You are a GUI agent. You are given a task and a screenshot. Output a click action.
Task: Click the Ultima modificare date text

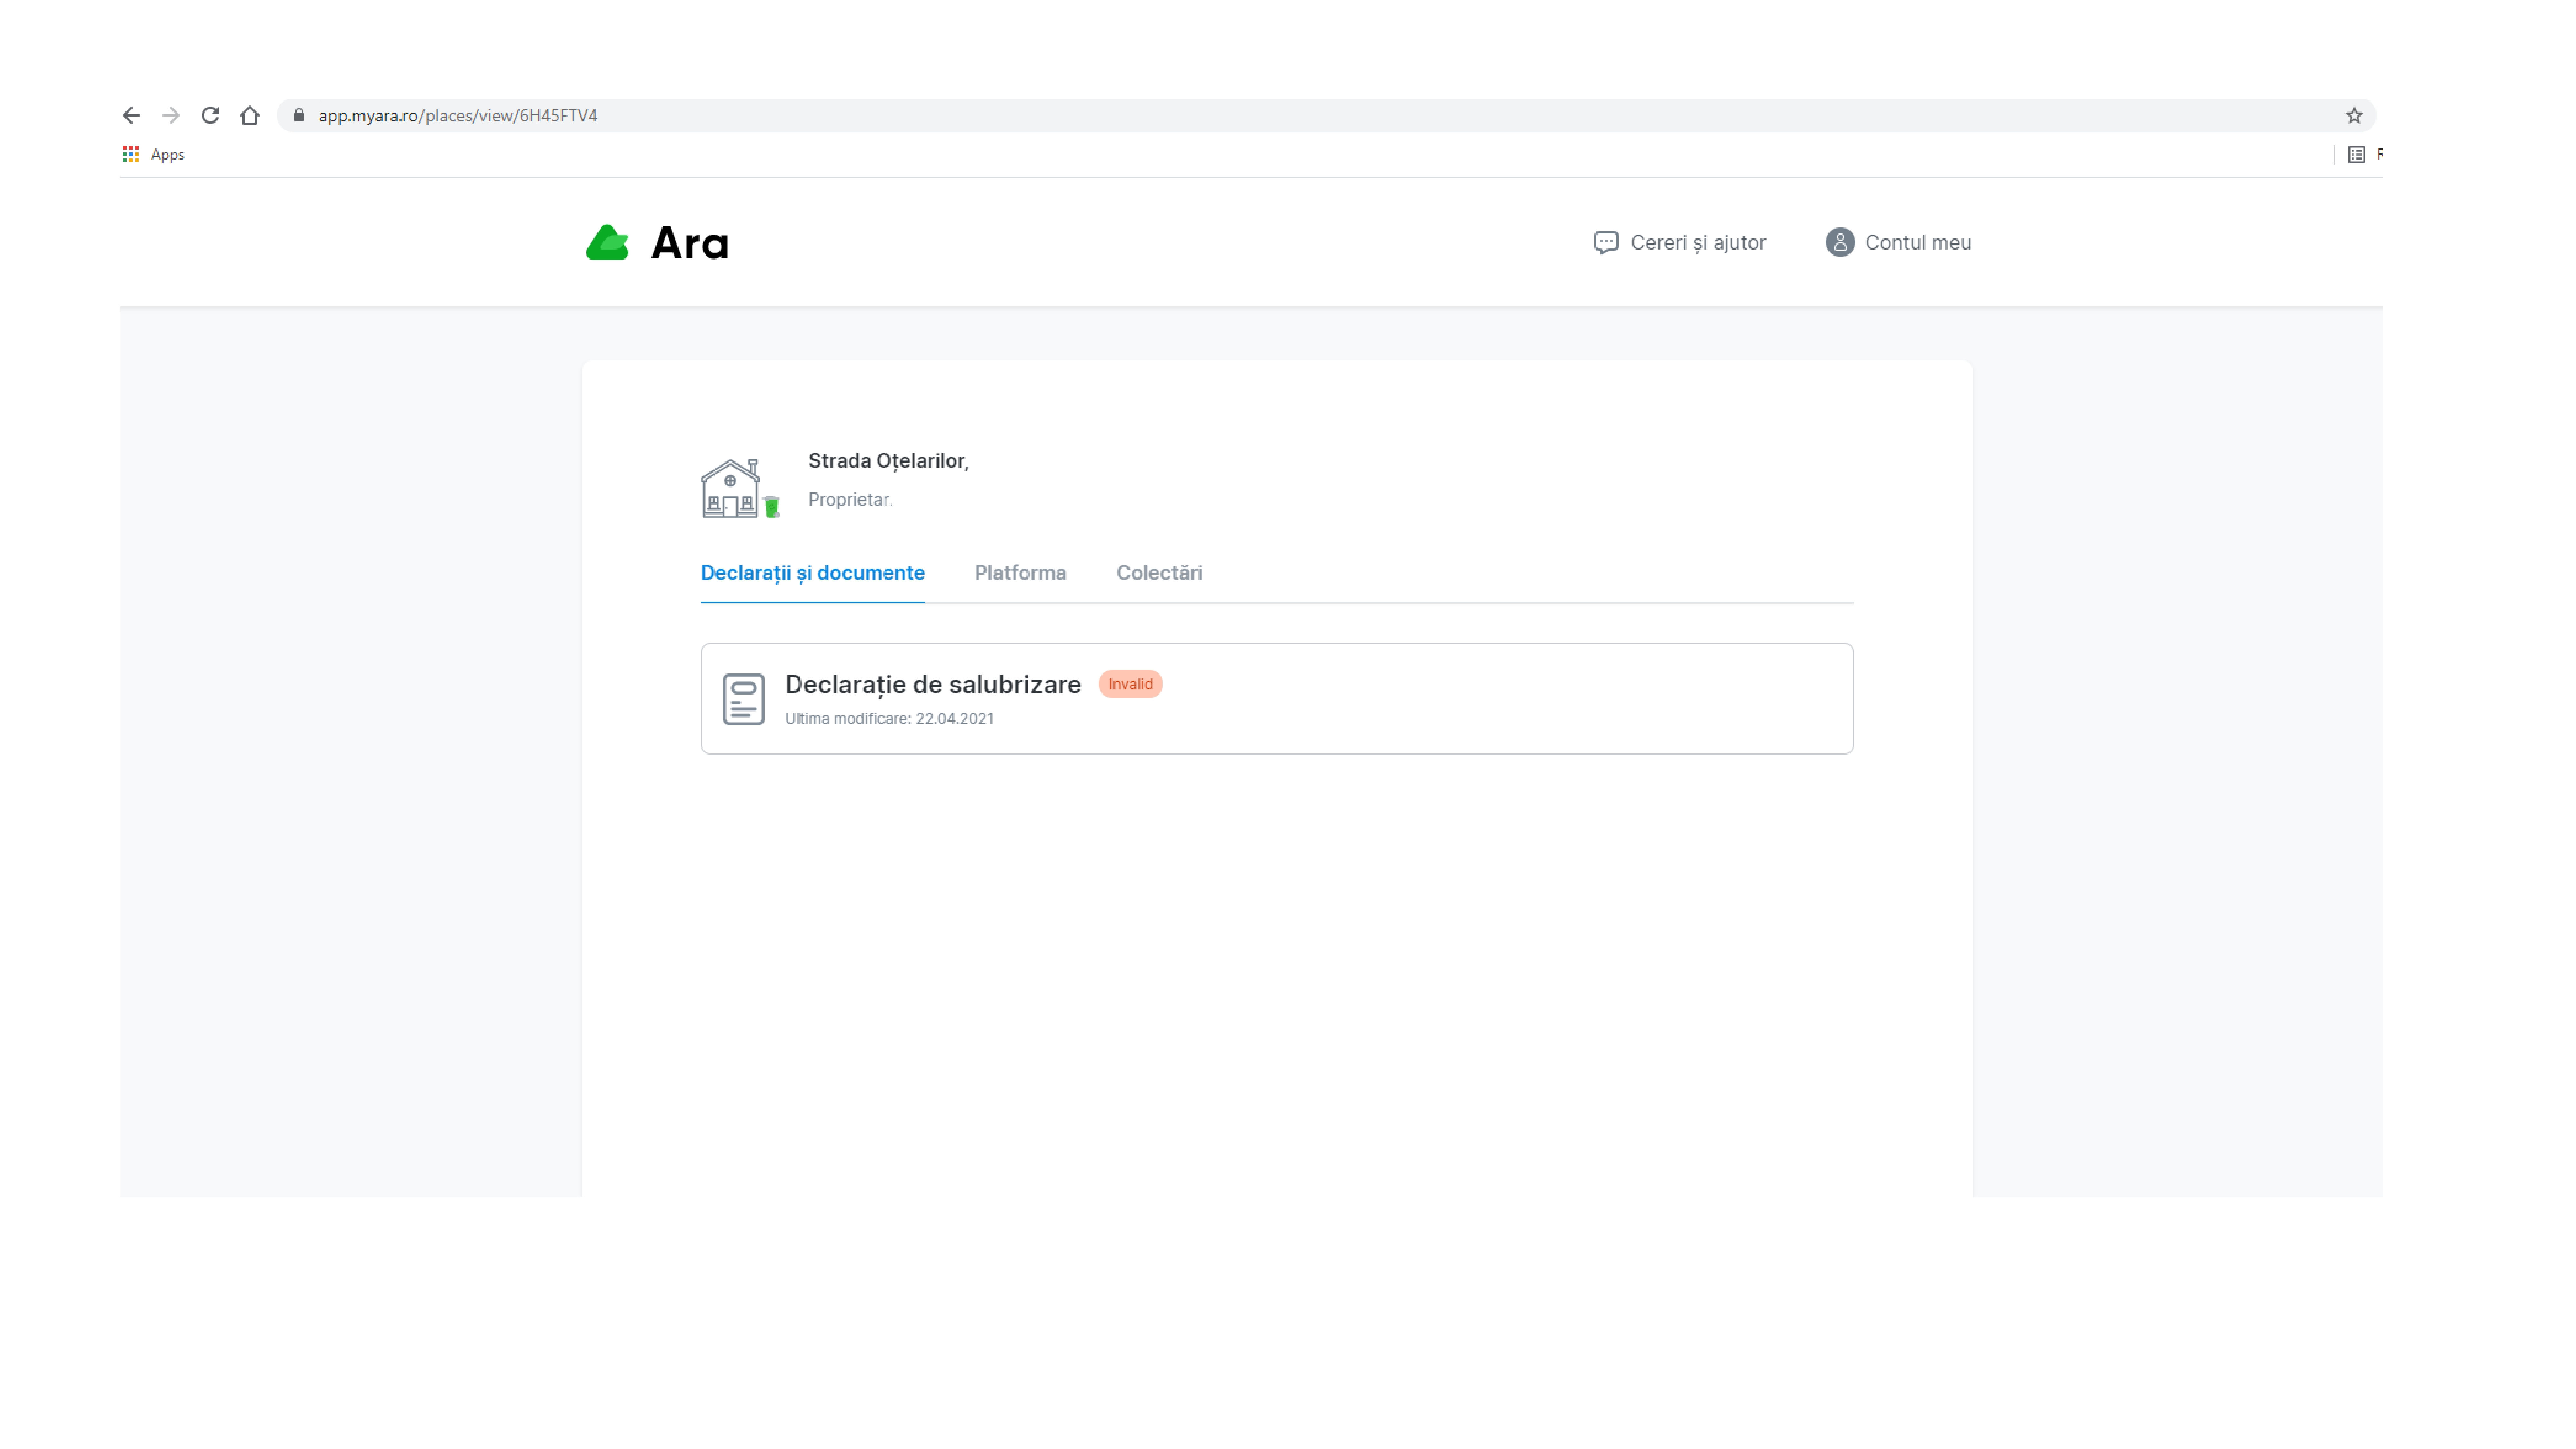[889, 719]
